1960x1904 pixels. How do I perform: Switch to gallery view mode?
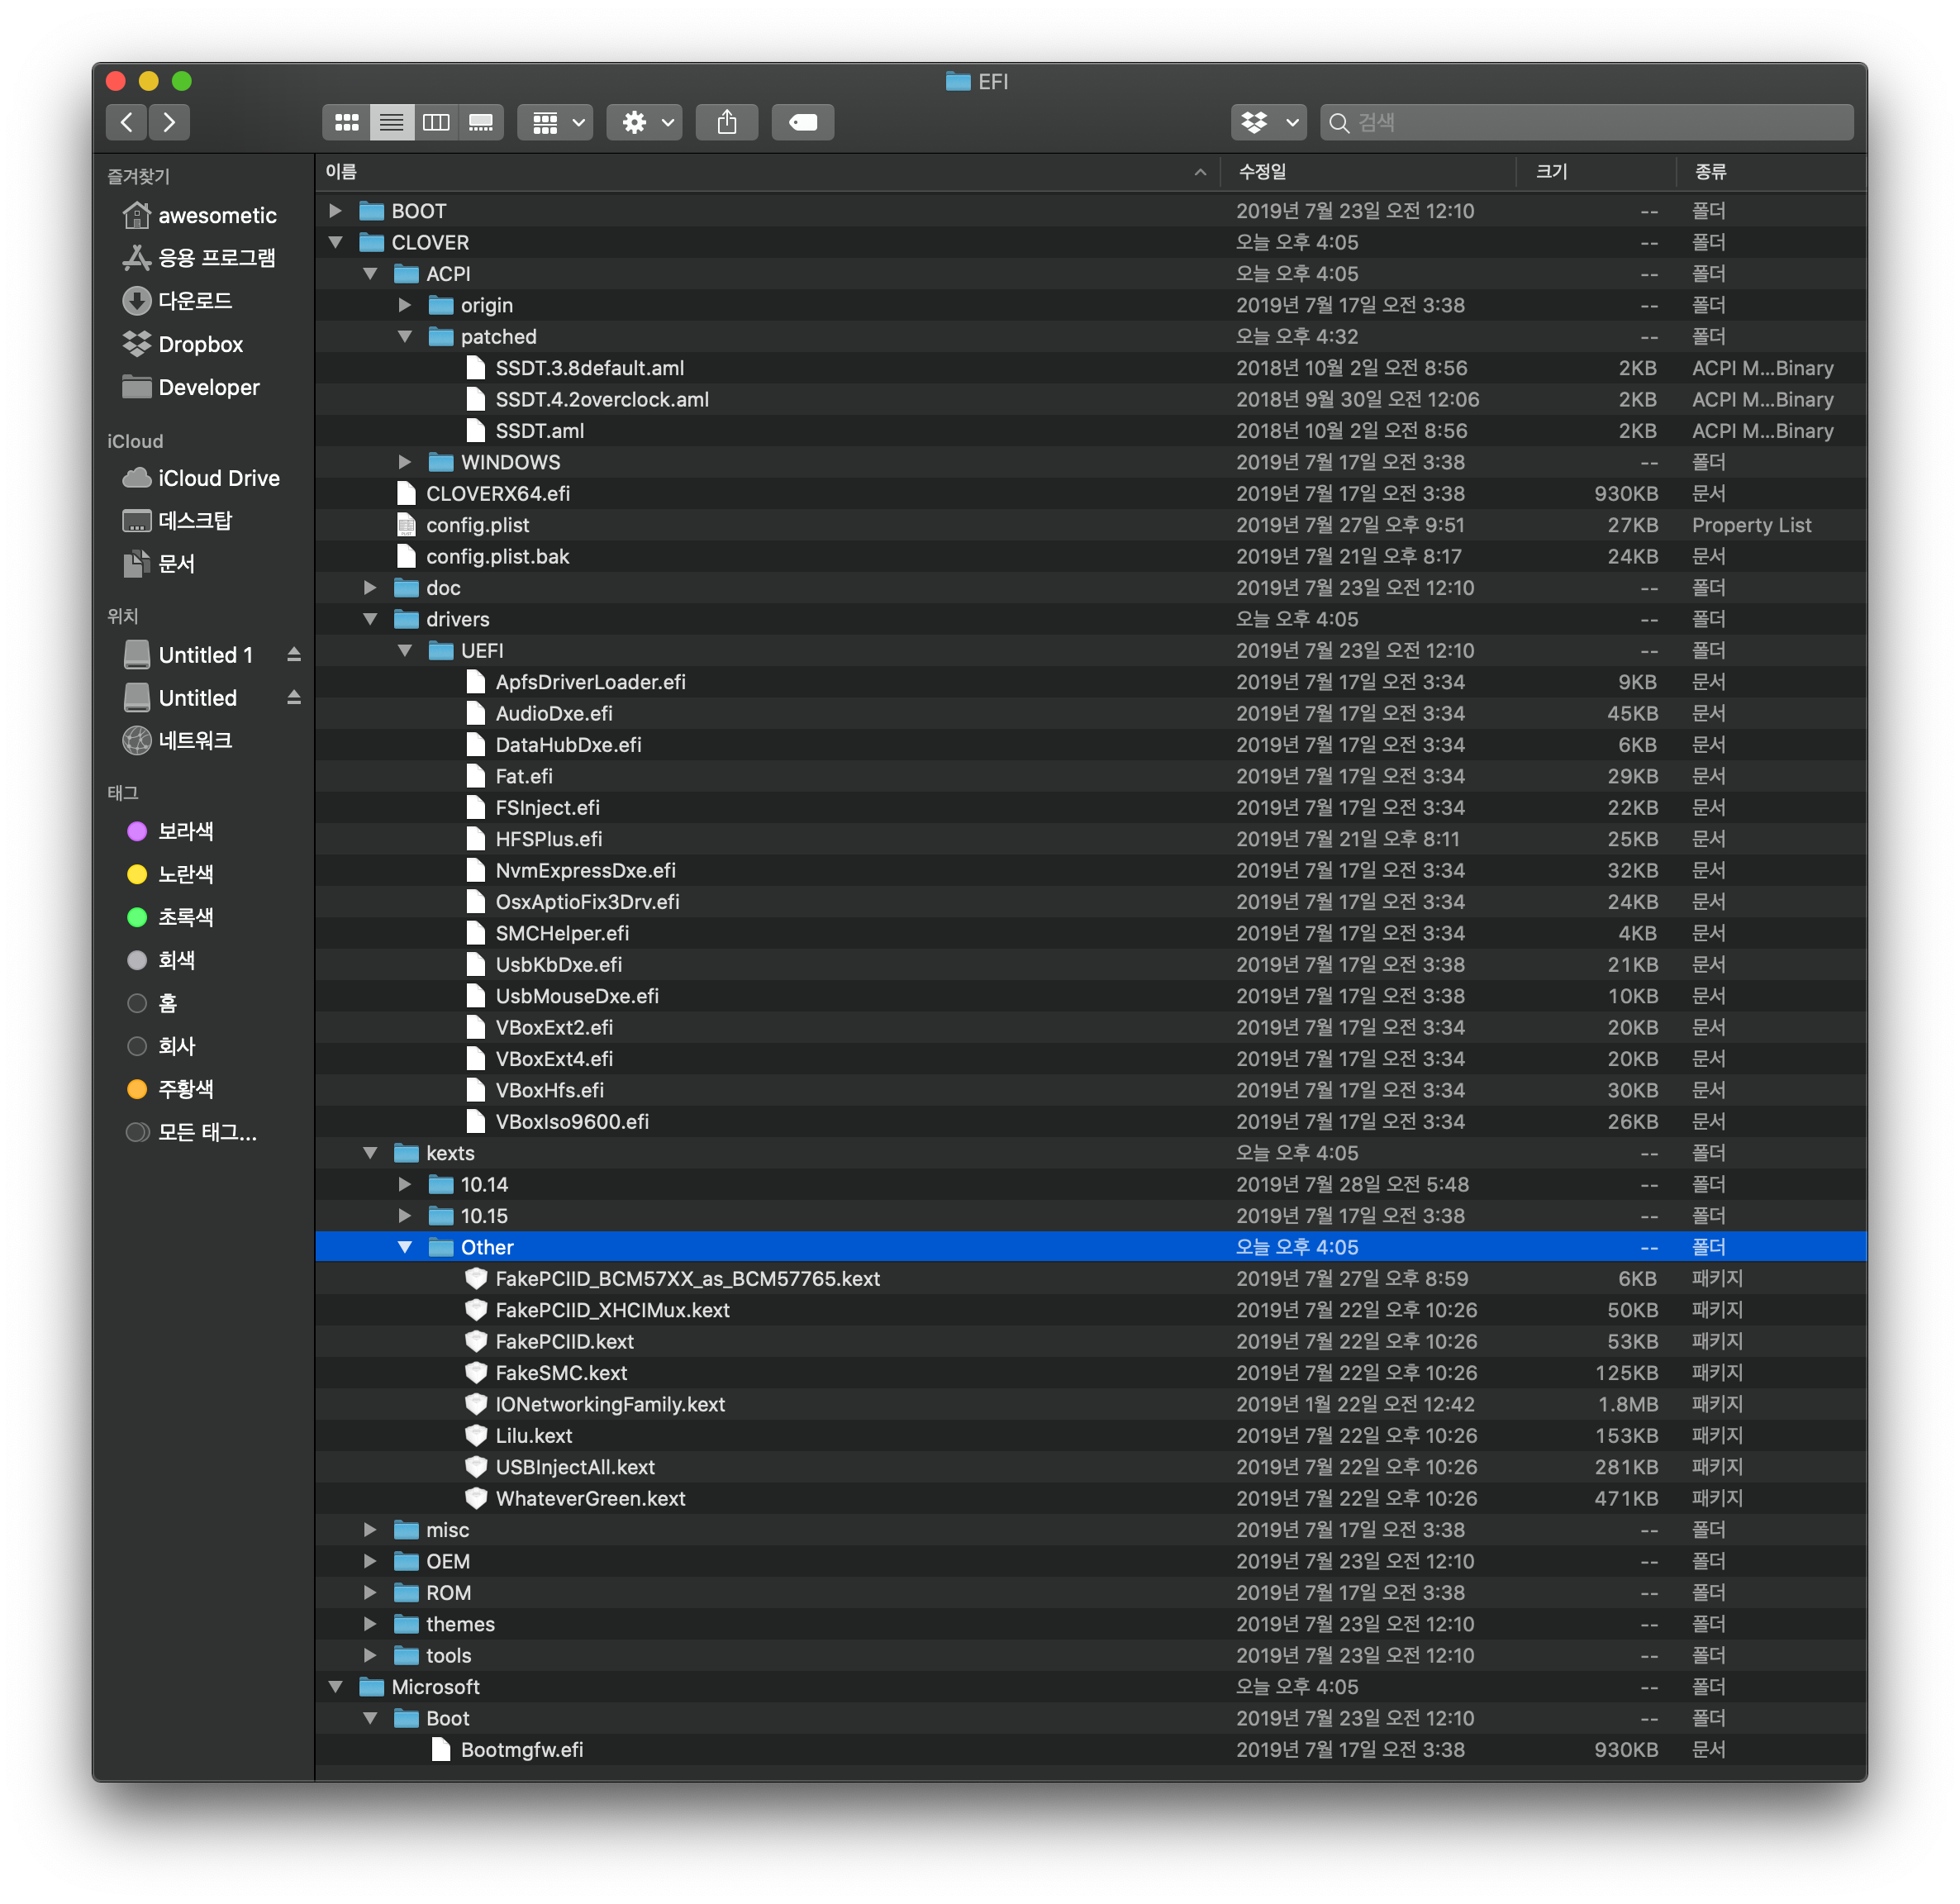tap(481, 122)
